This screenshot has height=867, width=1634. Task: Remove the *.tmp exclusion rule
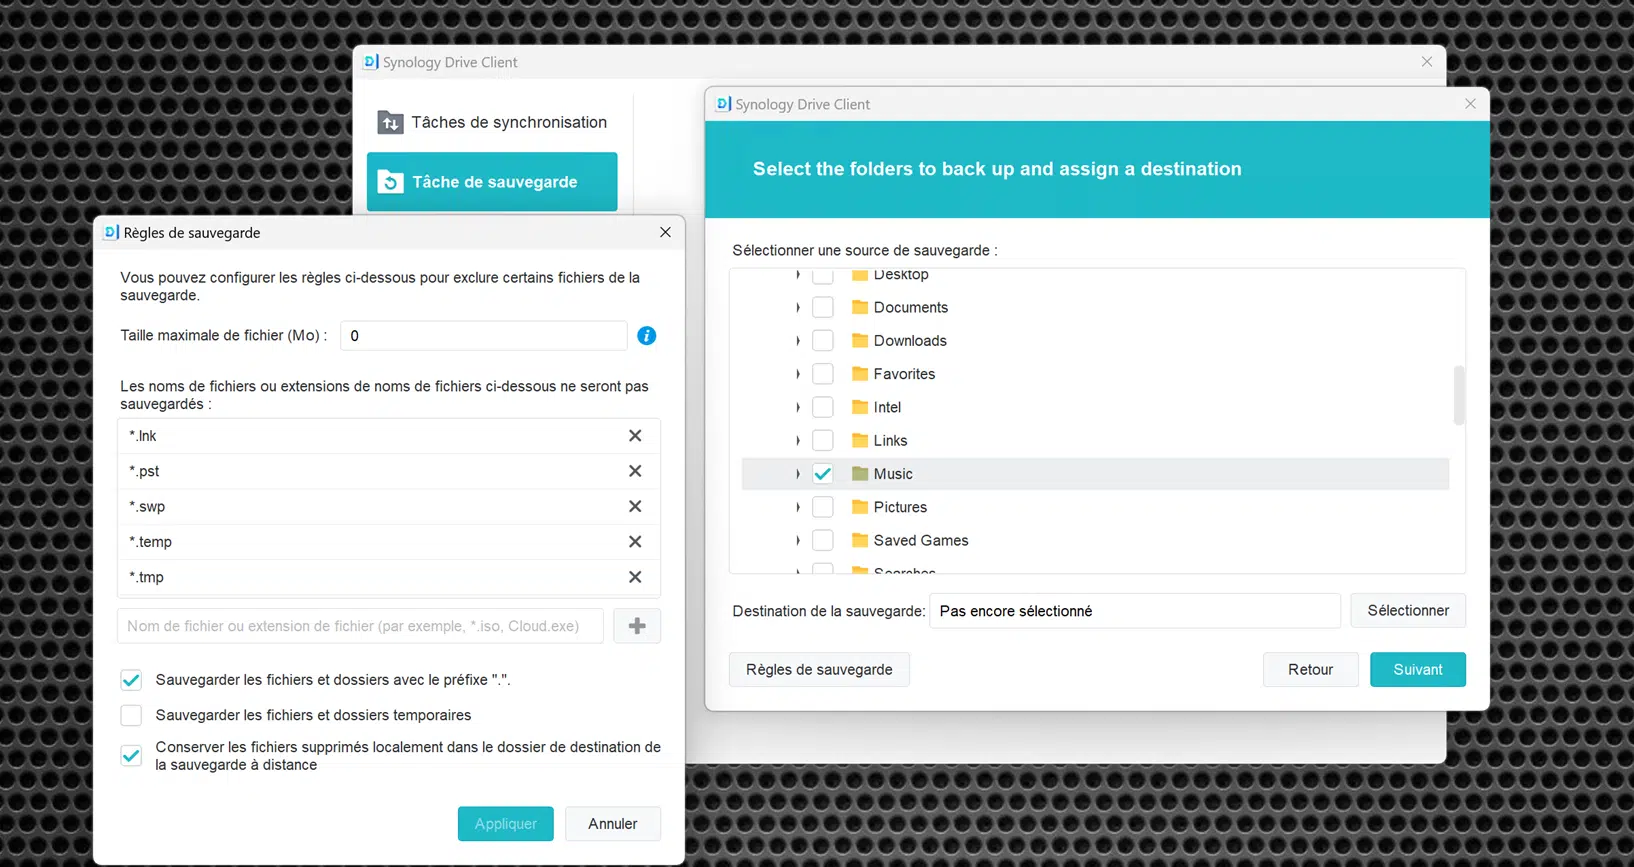tap(635, 577)
